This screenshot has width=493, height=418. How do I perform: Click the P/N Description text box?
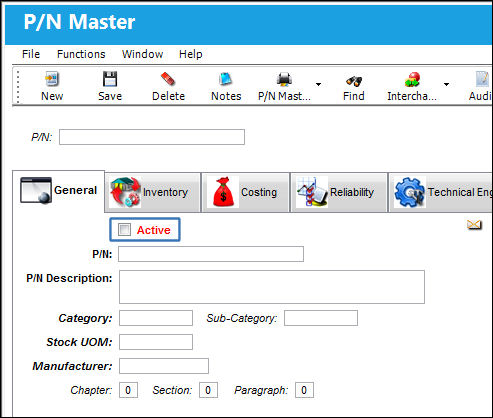272,287
